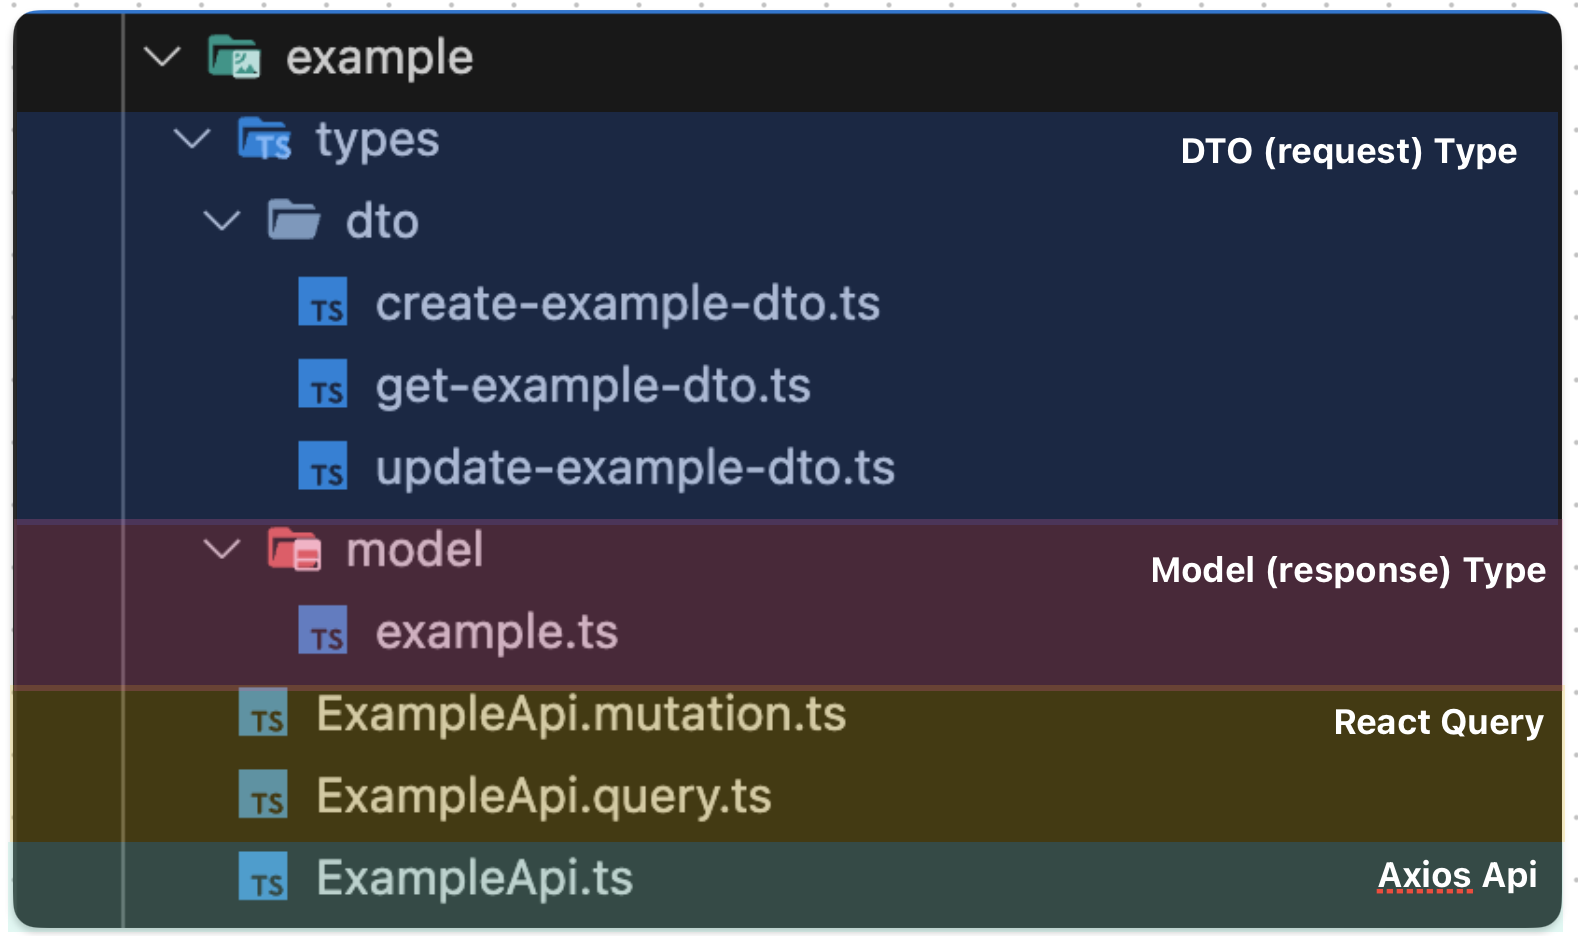Click the Axios Api label
Viewport: 1578px width, 936px height.
[x=1456, y=875]
